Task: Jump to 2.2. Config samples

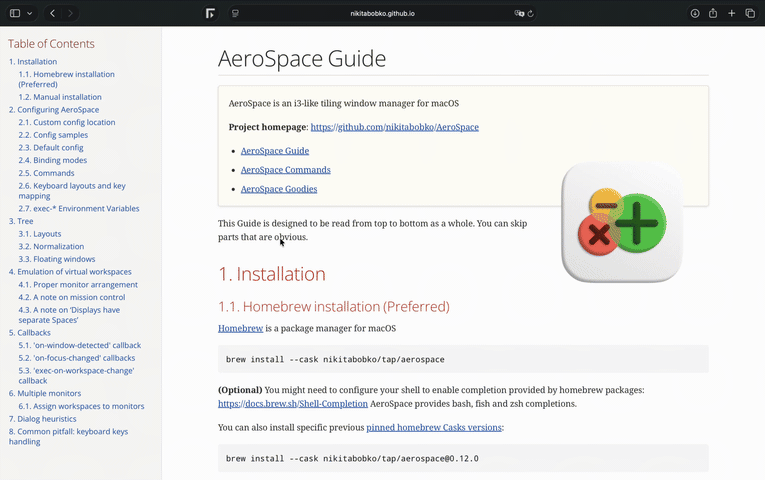Action: click(x=53, y=135)
